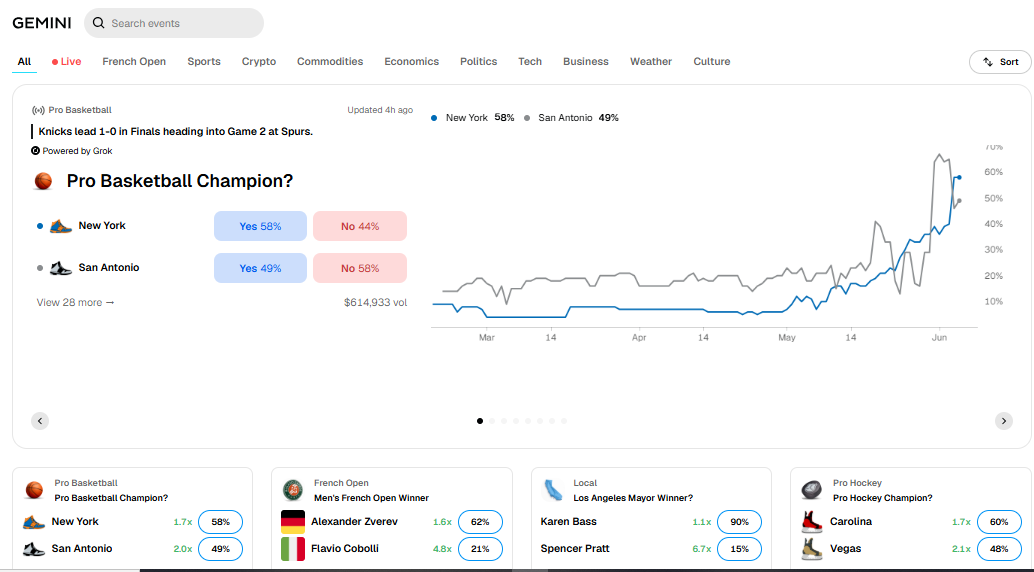1034x572 pixels.
Task: Select the first carousel pagination dot
Action: (480, 421)
